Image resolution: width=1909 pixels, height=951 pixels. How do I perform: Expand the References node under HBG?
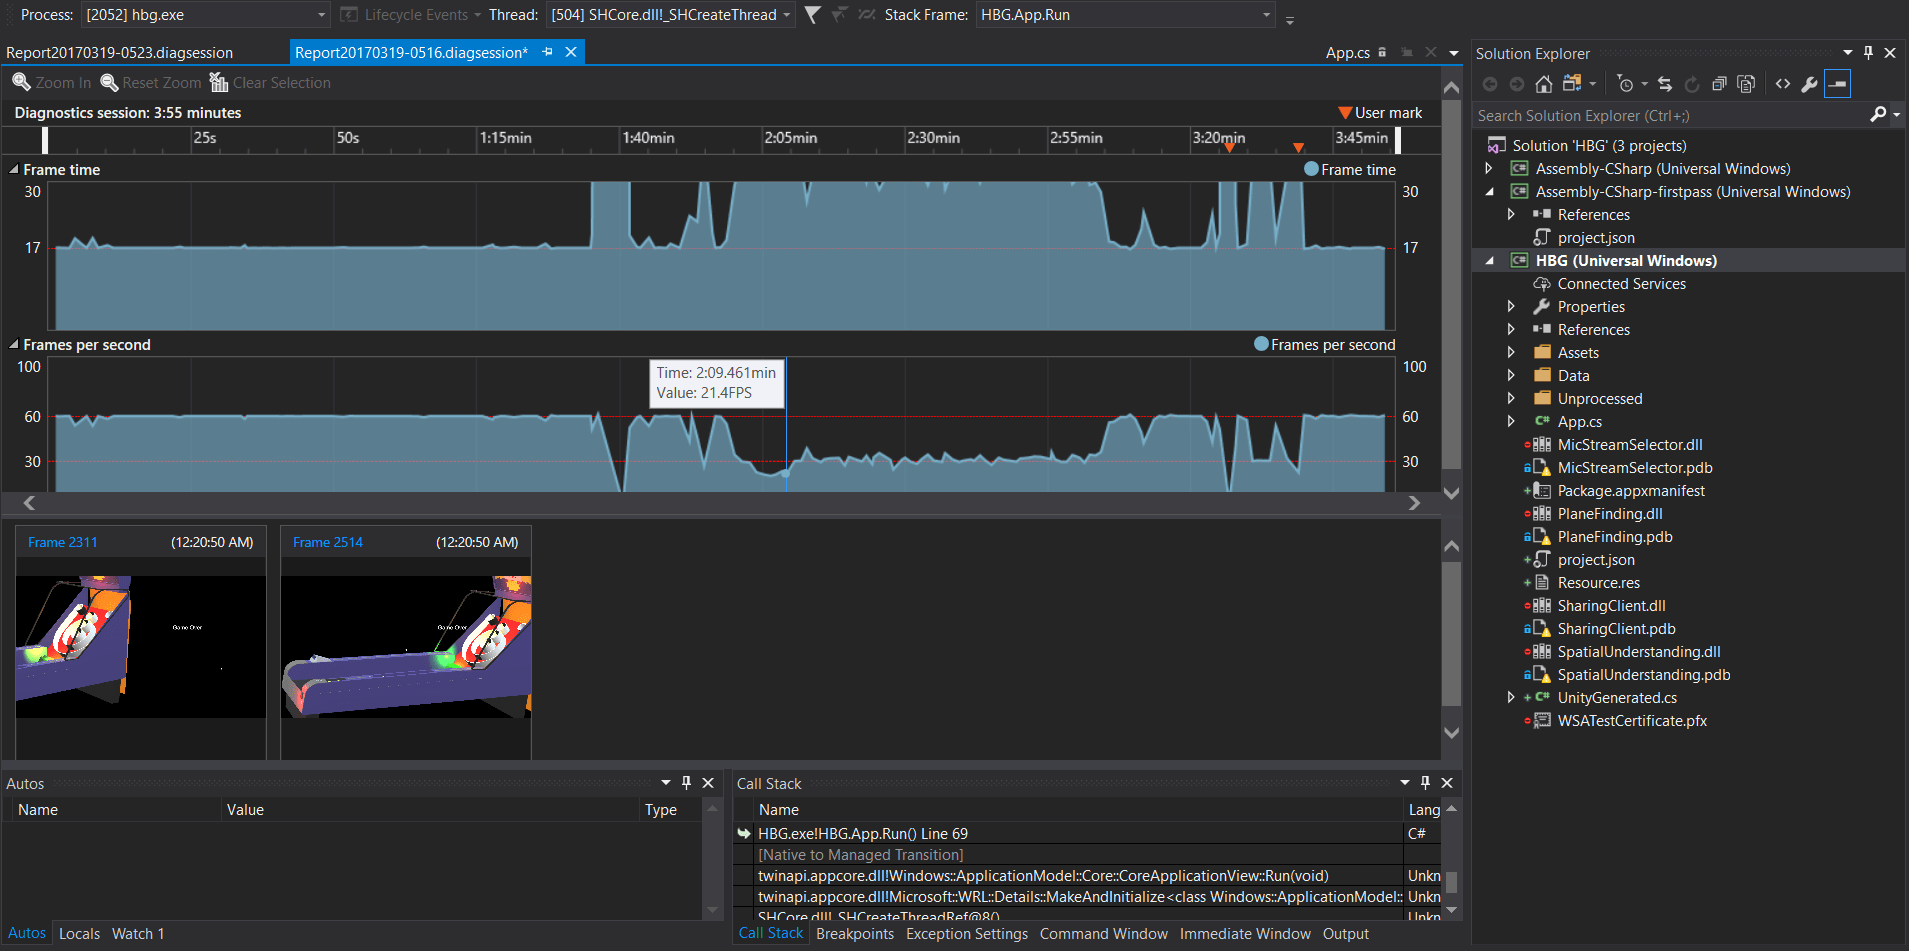tap(1512, 329)
